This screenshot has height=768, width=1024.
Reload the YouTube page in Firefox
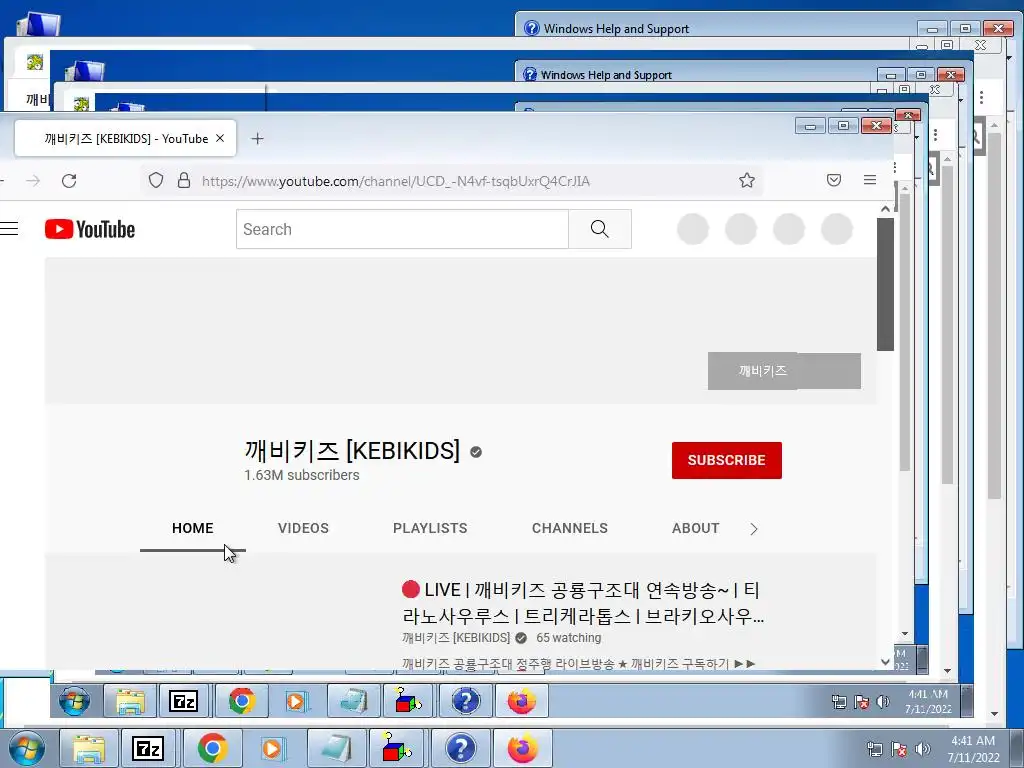[x=69, y=181]
